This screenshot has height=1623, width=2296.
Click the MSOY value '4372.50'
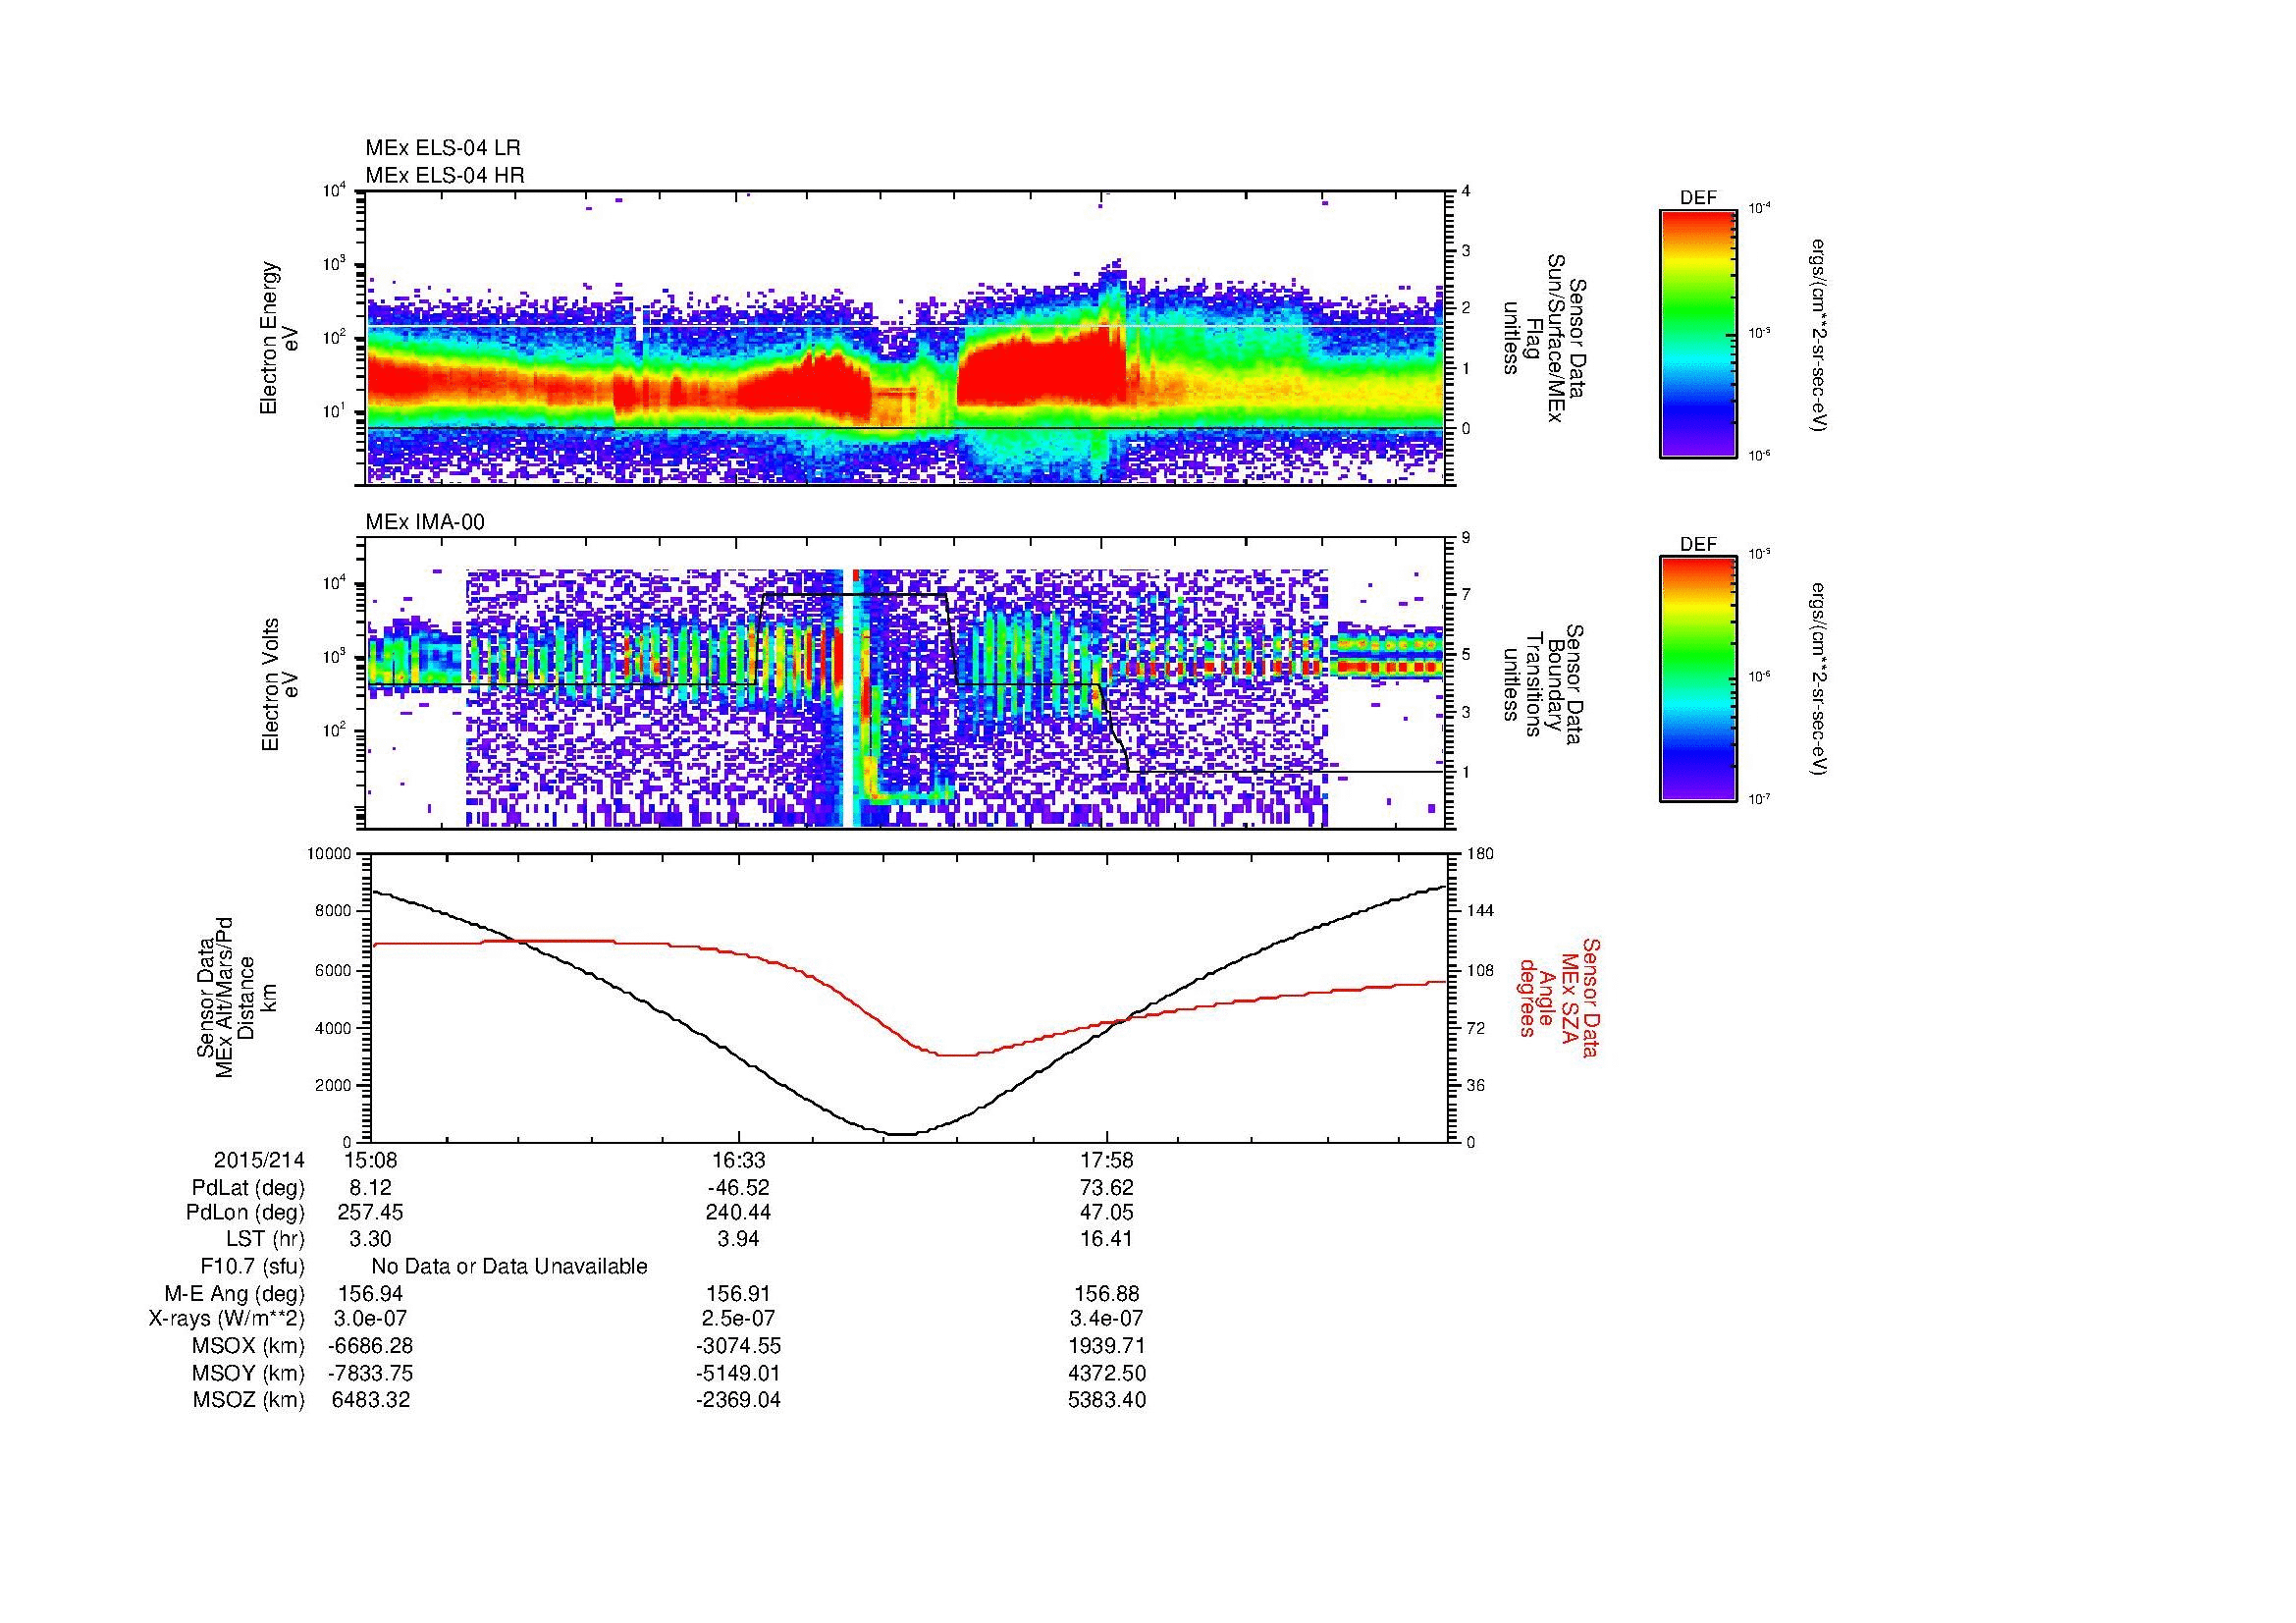[1106, 1373]
